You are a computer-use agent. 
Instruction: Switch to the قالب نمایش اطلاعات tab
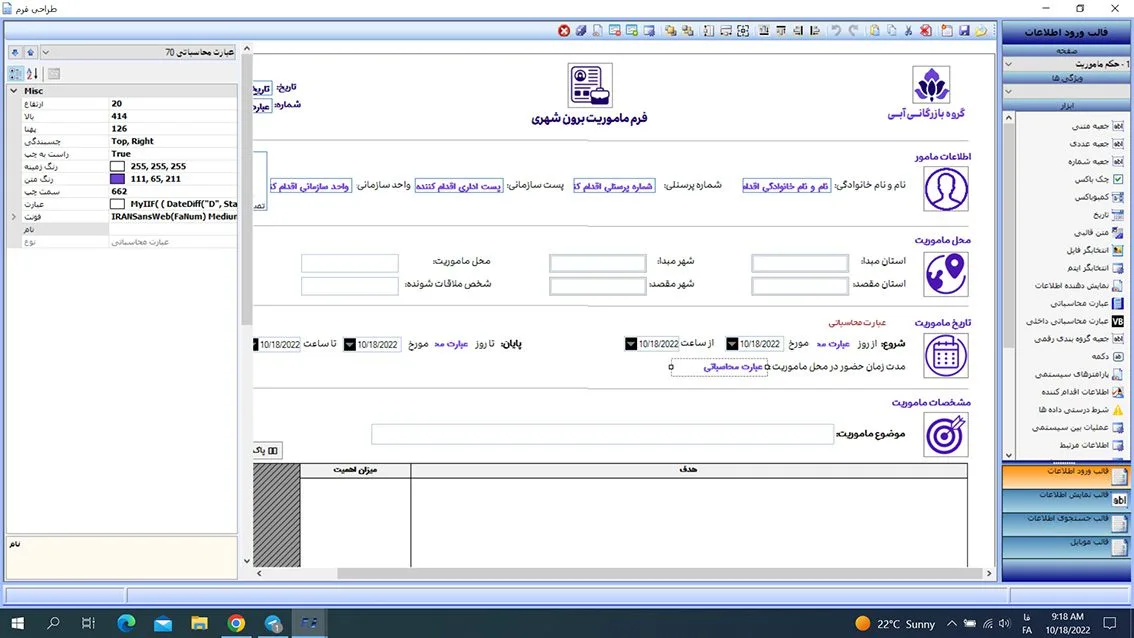[1067, 496]
